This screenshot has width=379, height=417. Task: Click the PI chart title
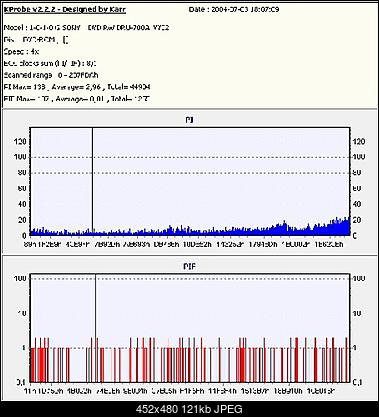[190, 120]
